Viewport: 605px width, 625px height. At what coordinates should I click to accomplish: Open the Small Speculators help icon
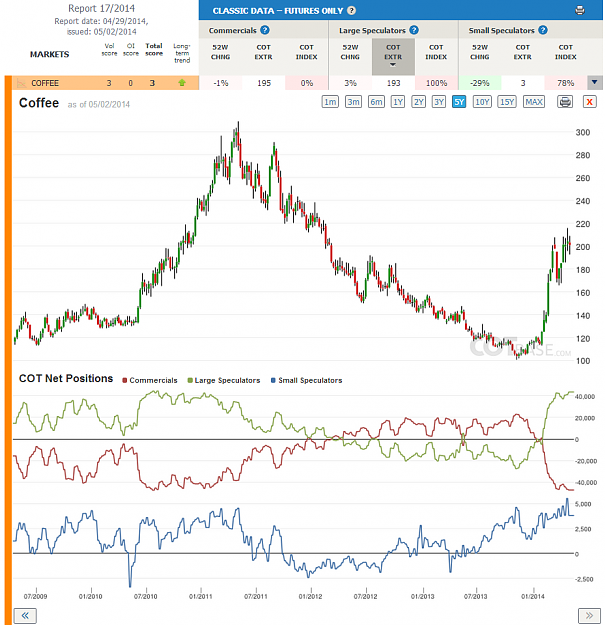[543, 30]
